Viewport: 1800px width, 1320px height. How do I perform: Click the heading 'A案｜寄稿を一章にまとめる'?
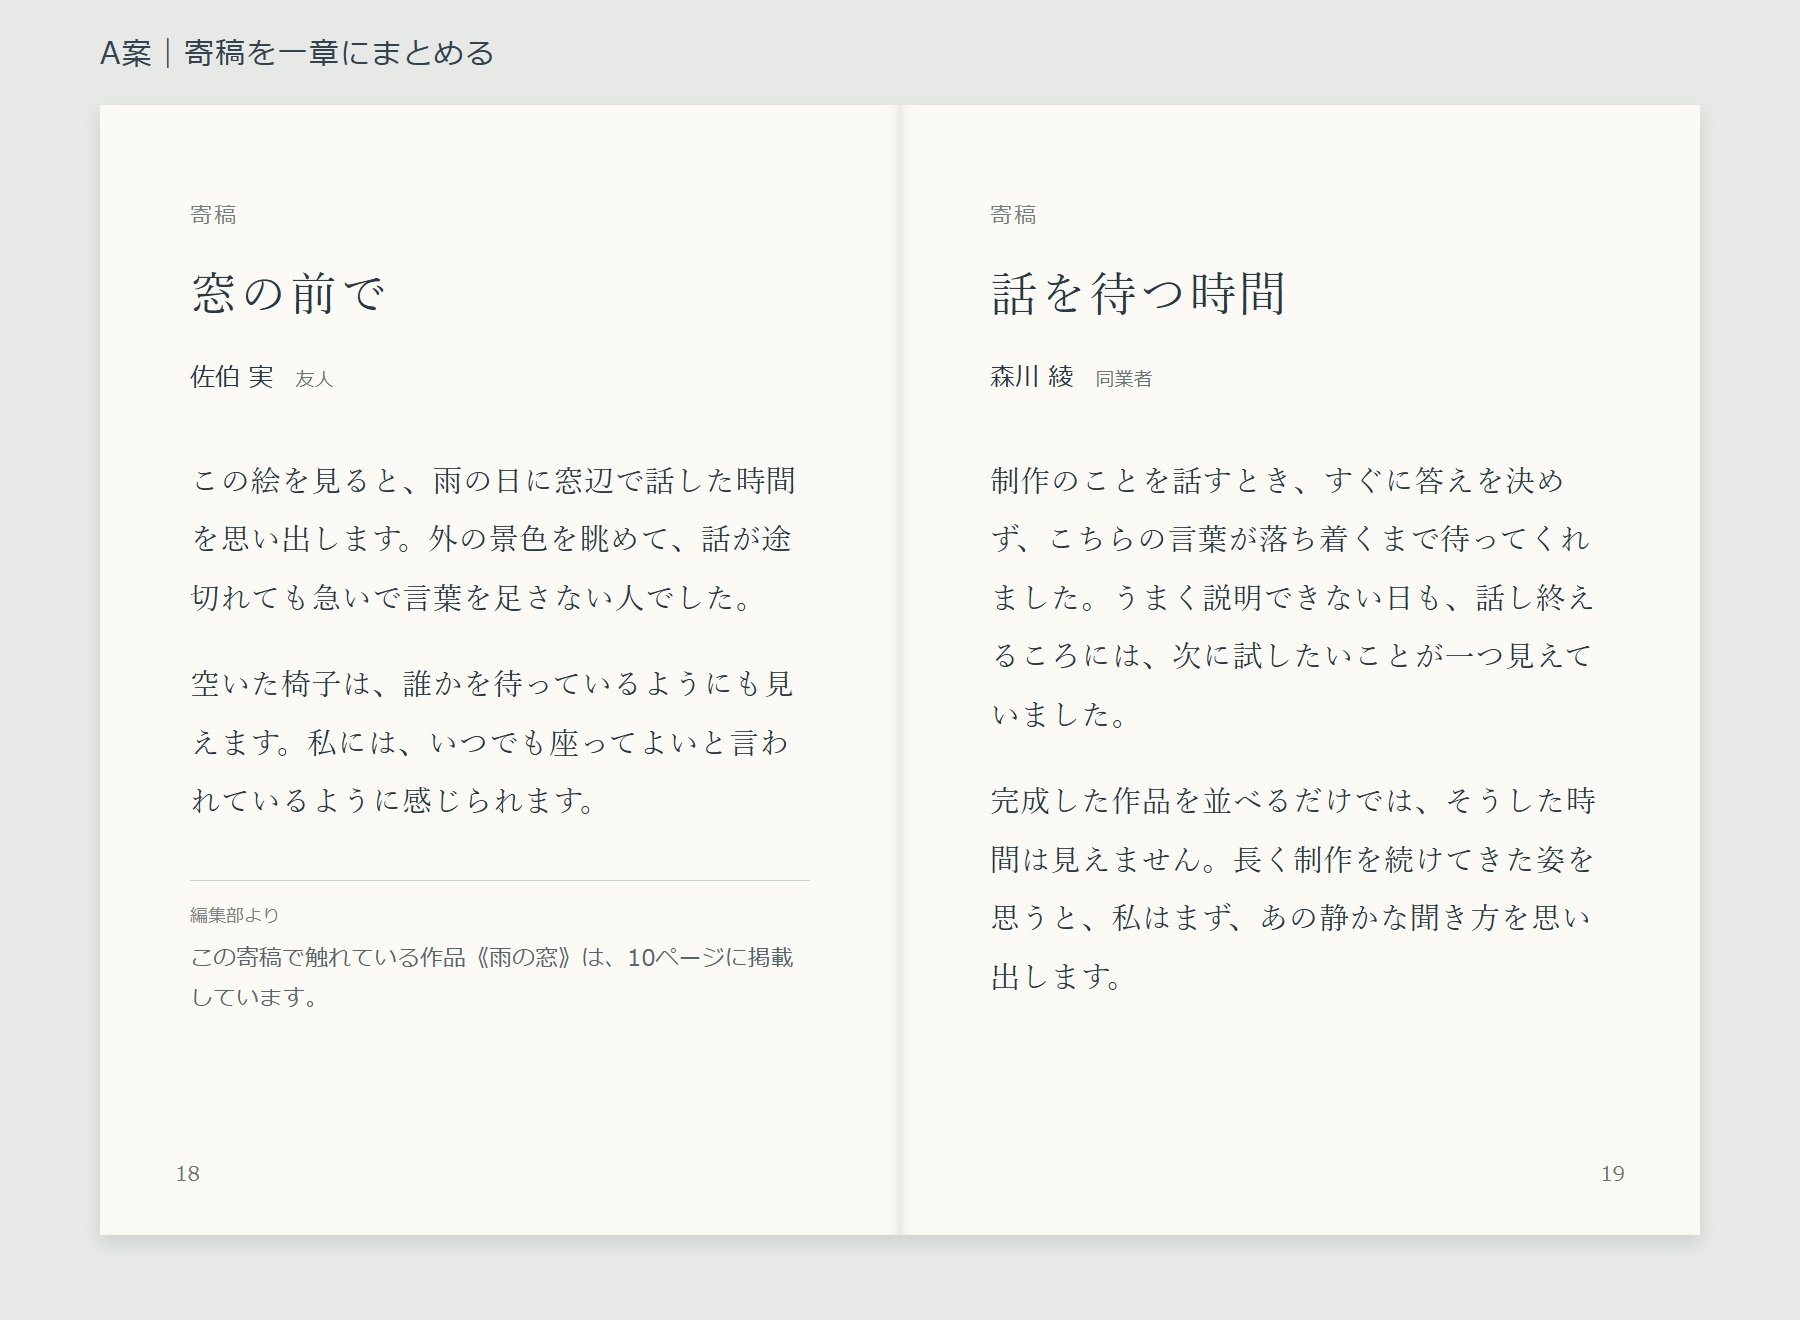click(297, 53)
